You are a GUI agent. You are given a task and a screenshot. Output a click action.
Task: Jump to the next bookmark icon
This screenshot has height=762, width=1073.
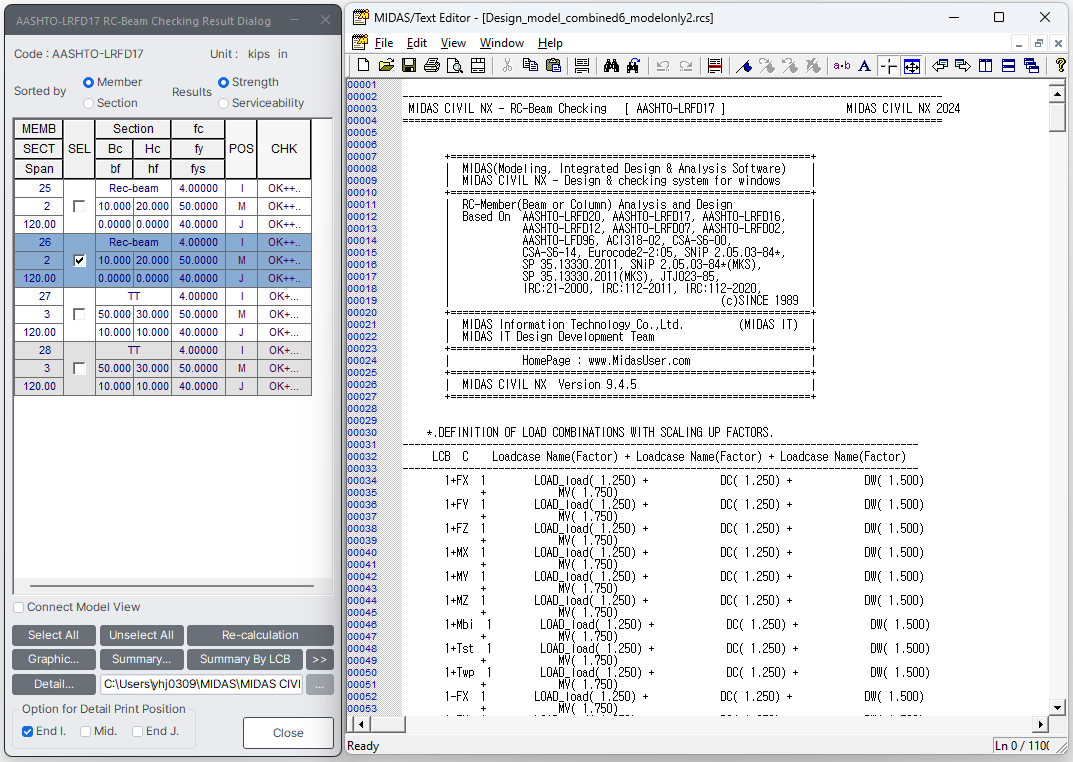(767, 66)
